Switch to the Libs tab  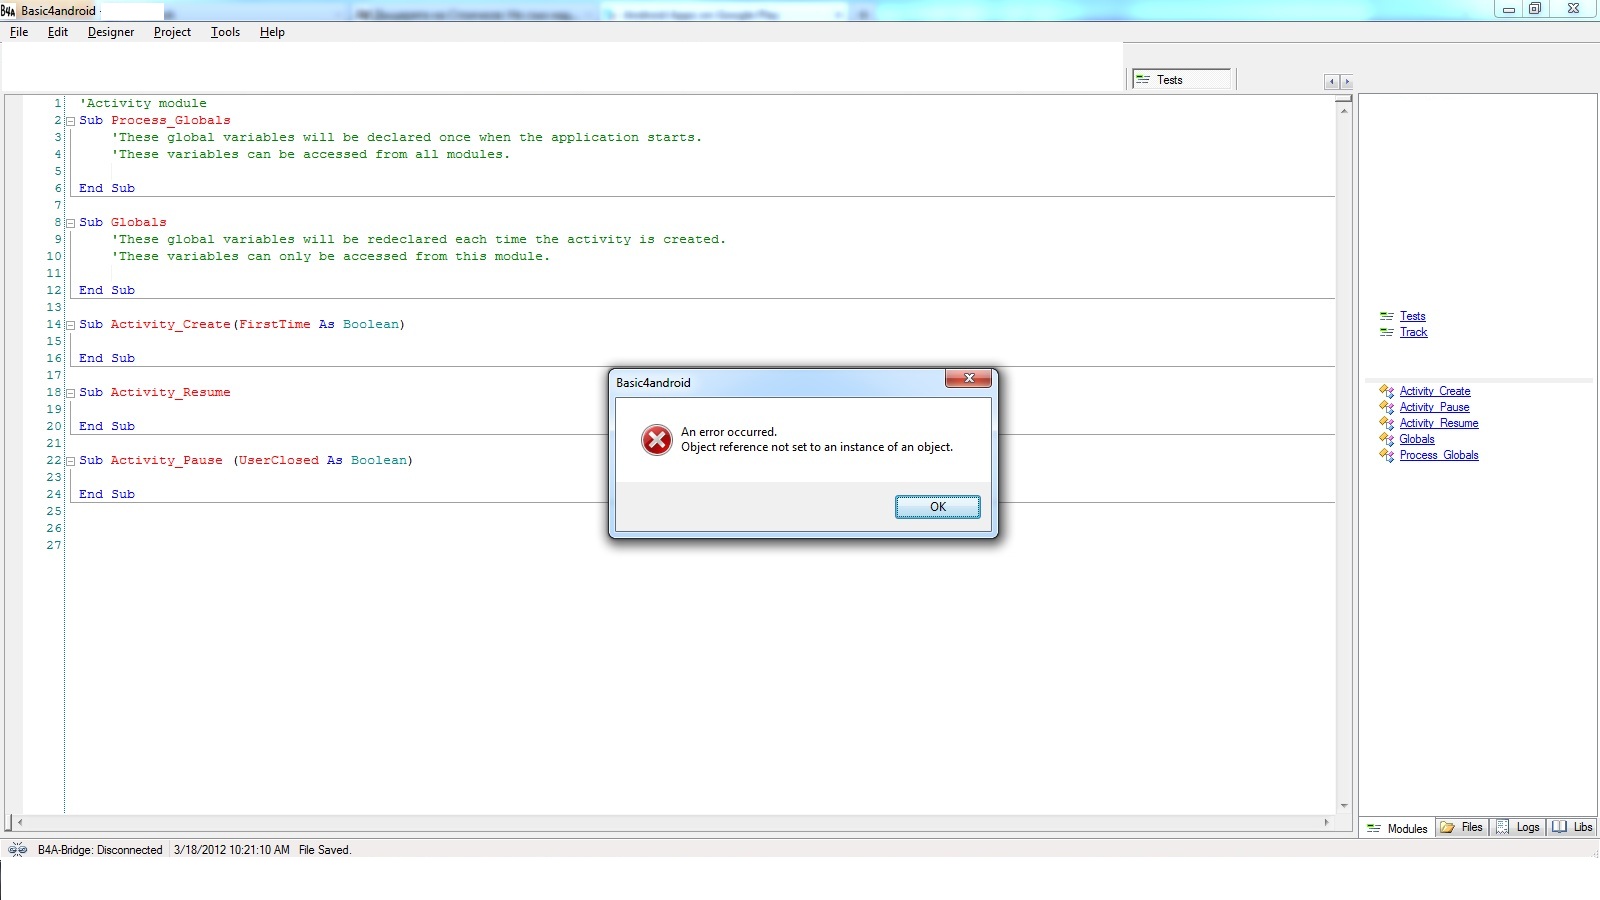tap(1572, 827)
